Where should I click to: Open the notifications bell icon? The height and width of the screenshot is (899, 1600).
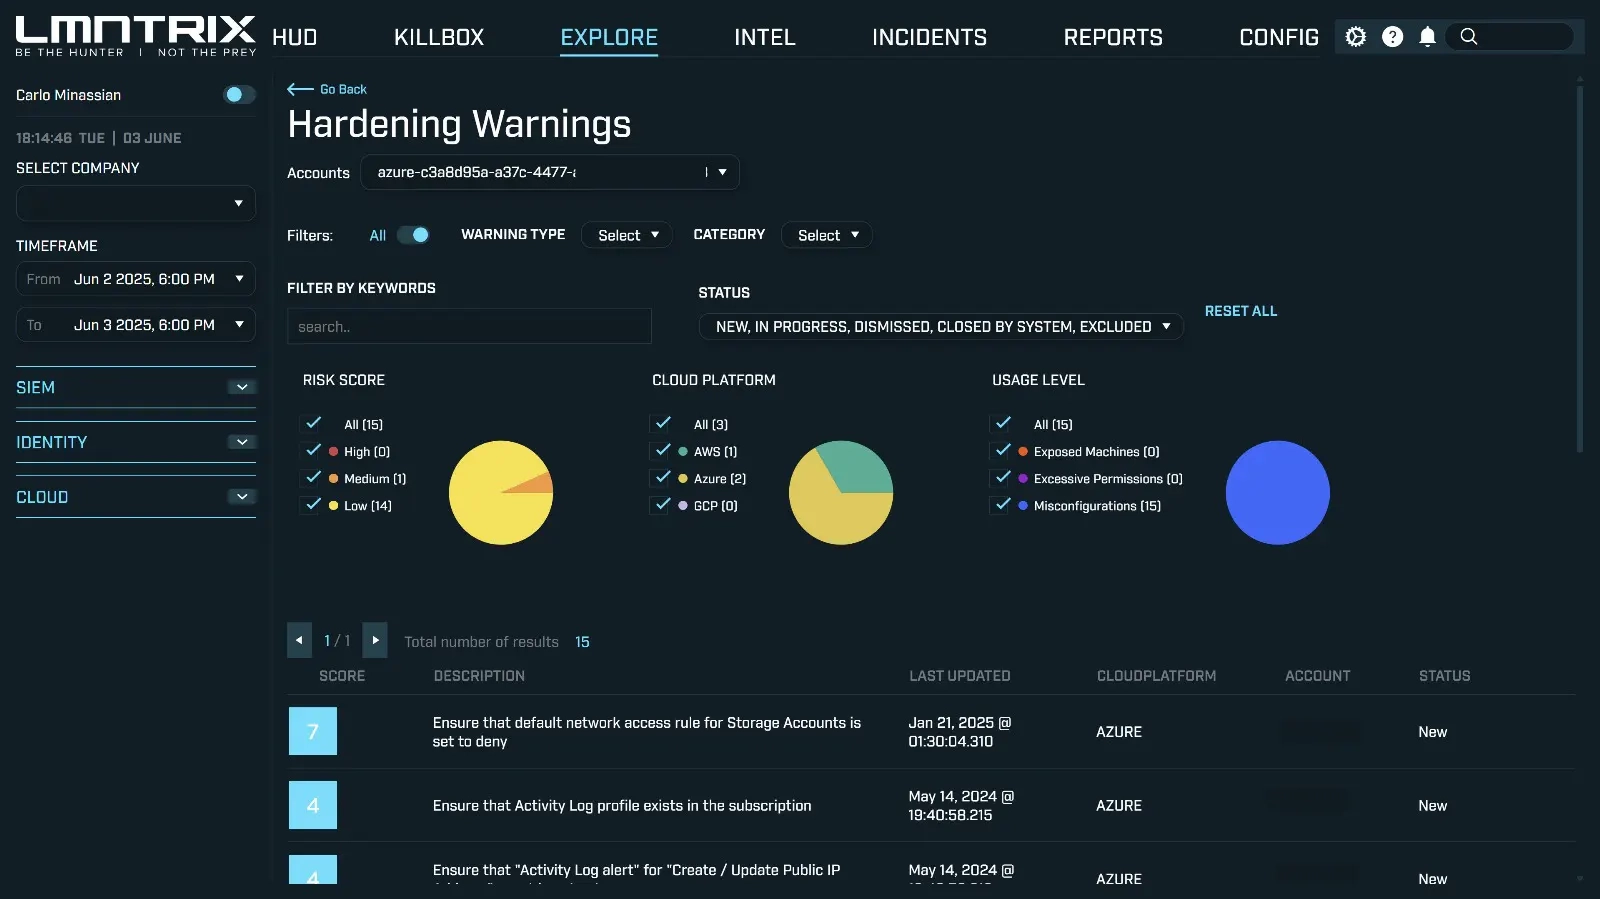[1428, 37]
